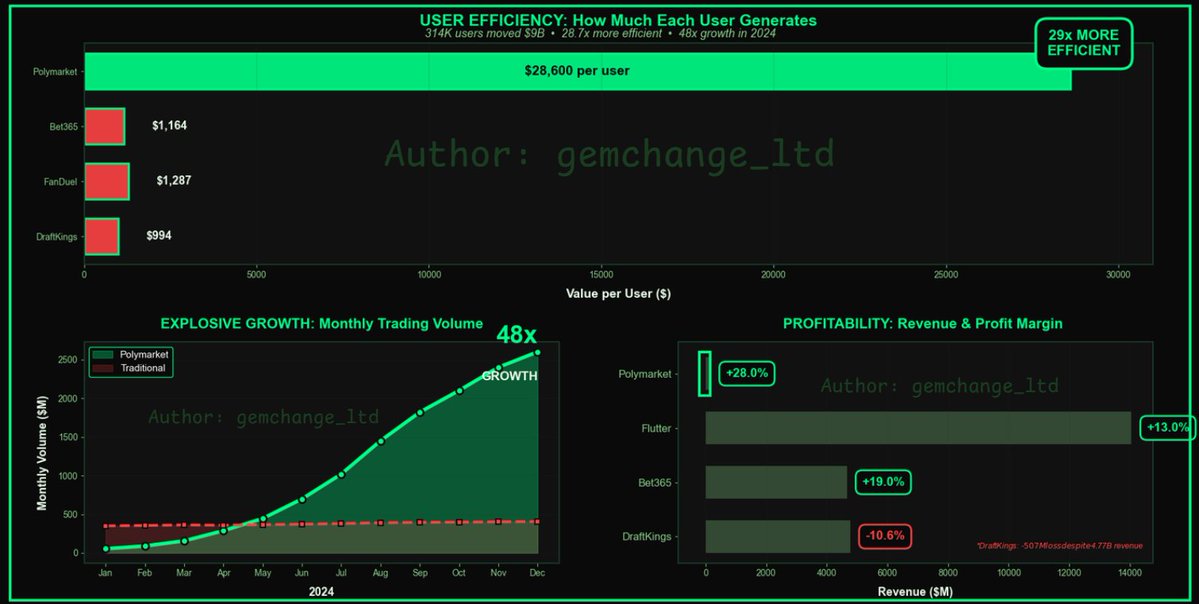Click the September Polymarket data point

tap(420, 413)
